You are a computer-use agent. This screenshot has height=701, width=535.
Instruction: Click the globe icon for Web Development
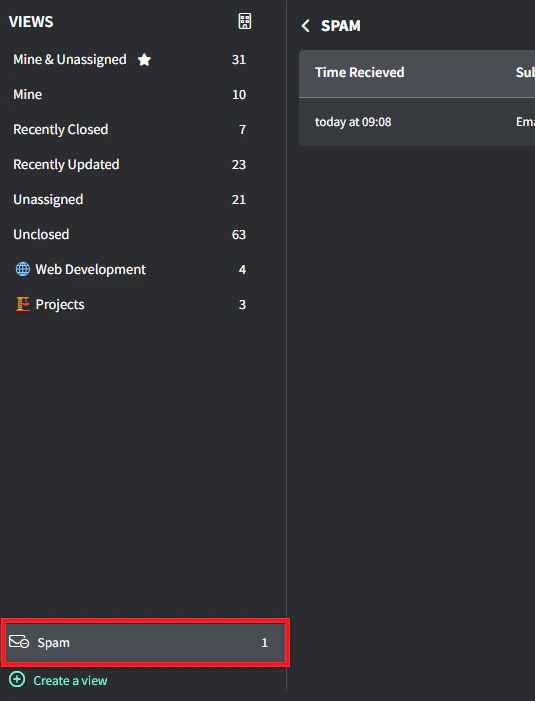click(23, 269)
